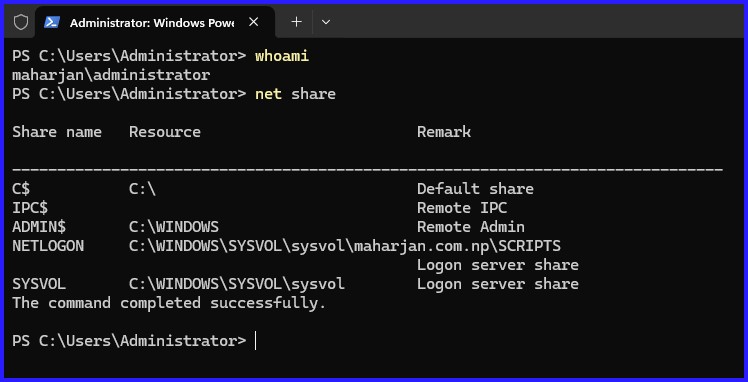Click 'The command completed successfully.' line
748x382 pixels.
click(169, 303)
